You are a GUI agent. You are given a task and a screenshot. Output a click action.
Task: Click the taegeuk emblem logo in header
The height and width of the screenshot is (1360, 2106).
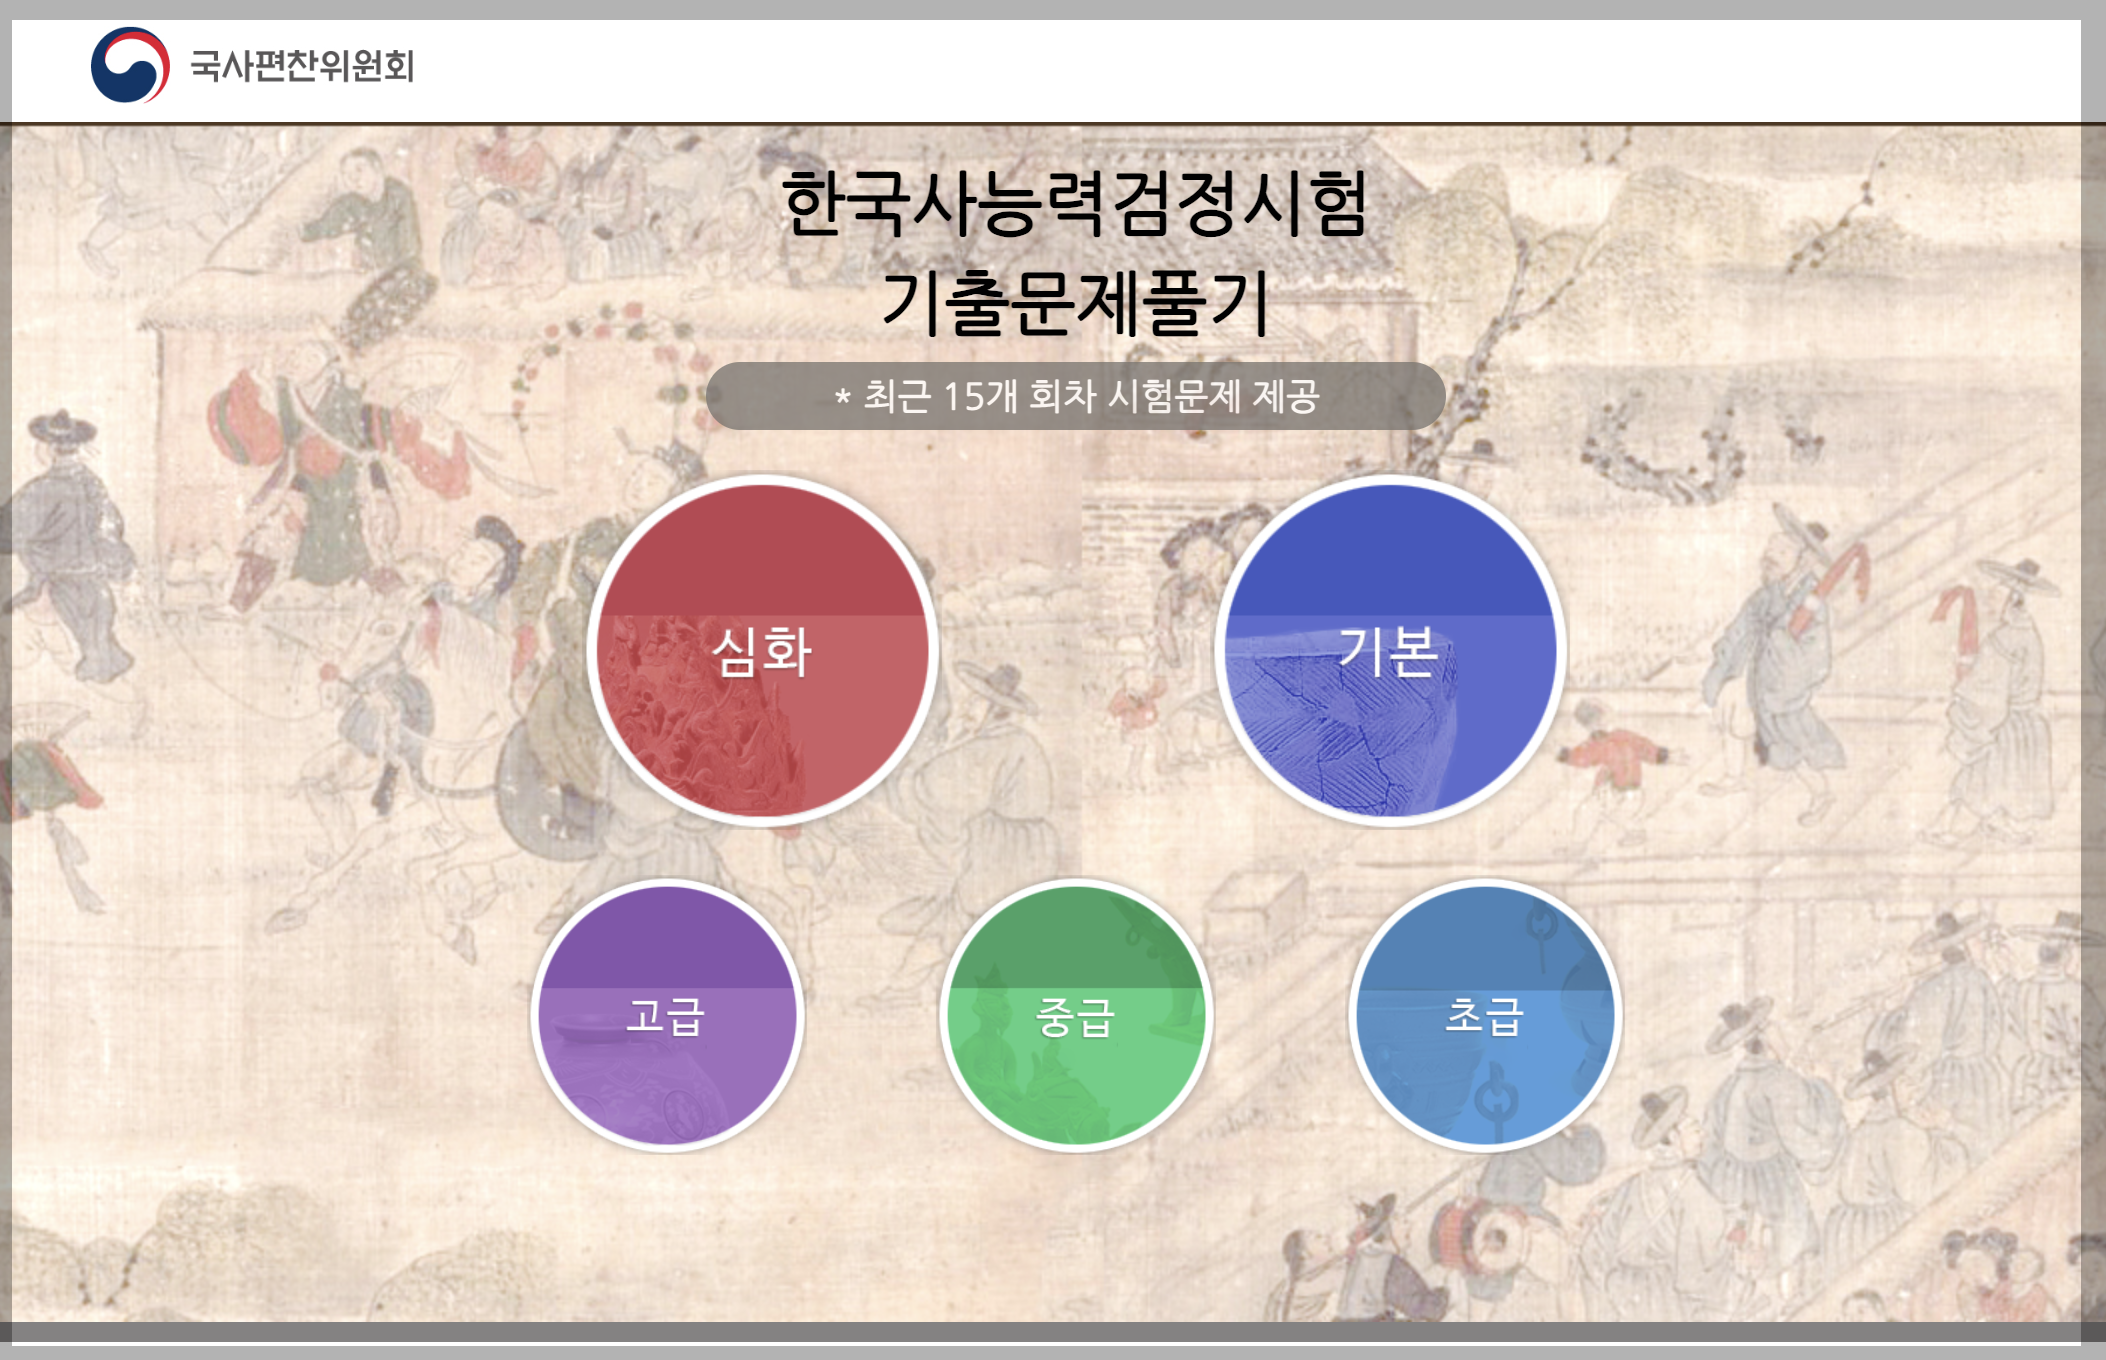click(x=130, y=65)
